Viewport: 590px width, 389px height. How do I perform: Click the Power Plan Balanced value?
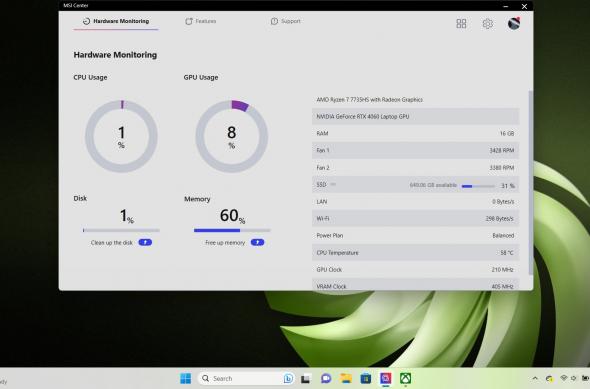click(503, 236)
